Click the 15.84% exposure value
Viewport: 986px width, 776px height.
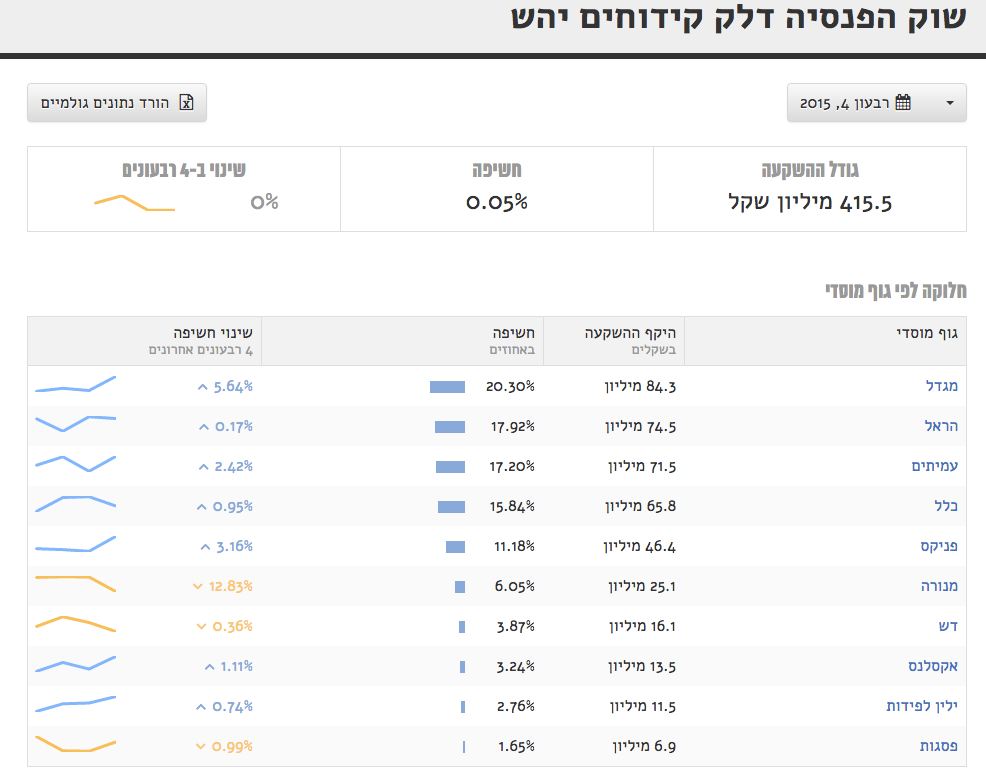click(x=512, y=506)
